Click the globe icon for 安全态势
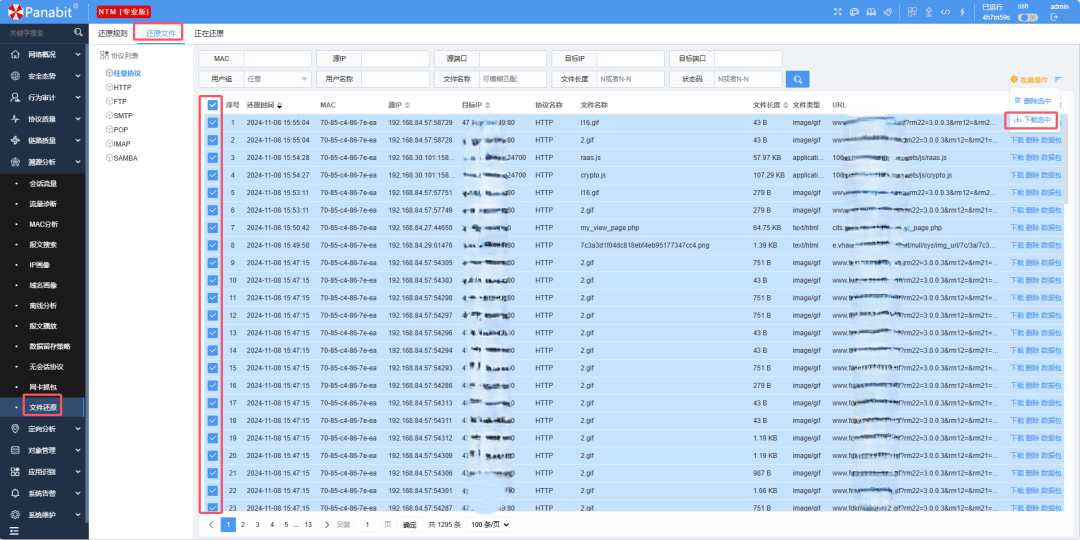 click(x=16, y=76)
